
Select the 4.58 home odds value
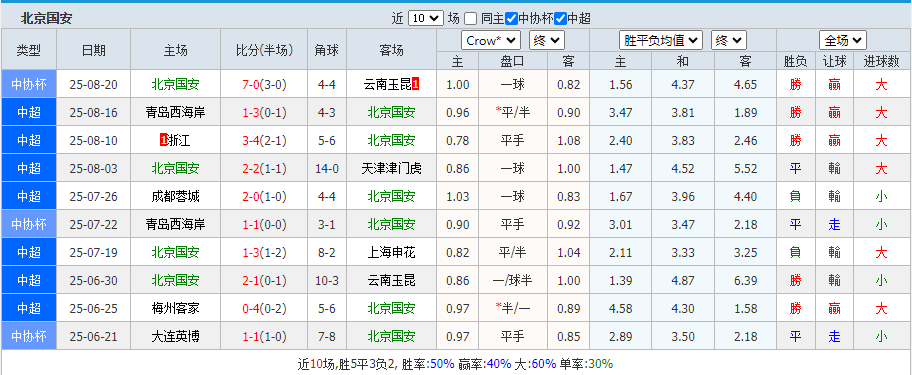(621, 308)
